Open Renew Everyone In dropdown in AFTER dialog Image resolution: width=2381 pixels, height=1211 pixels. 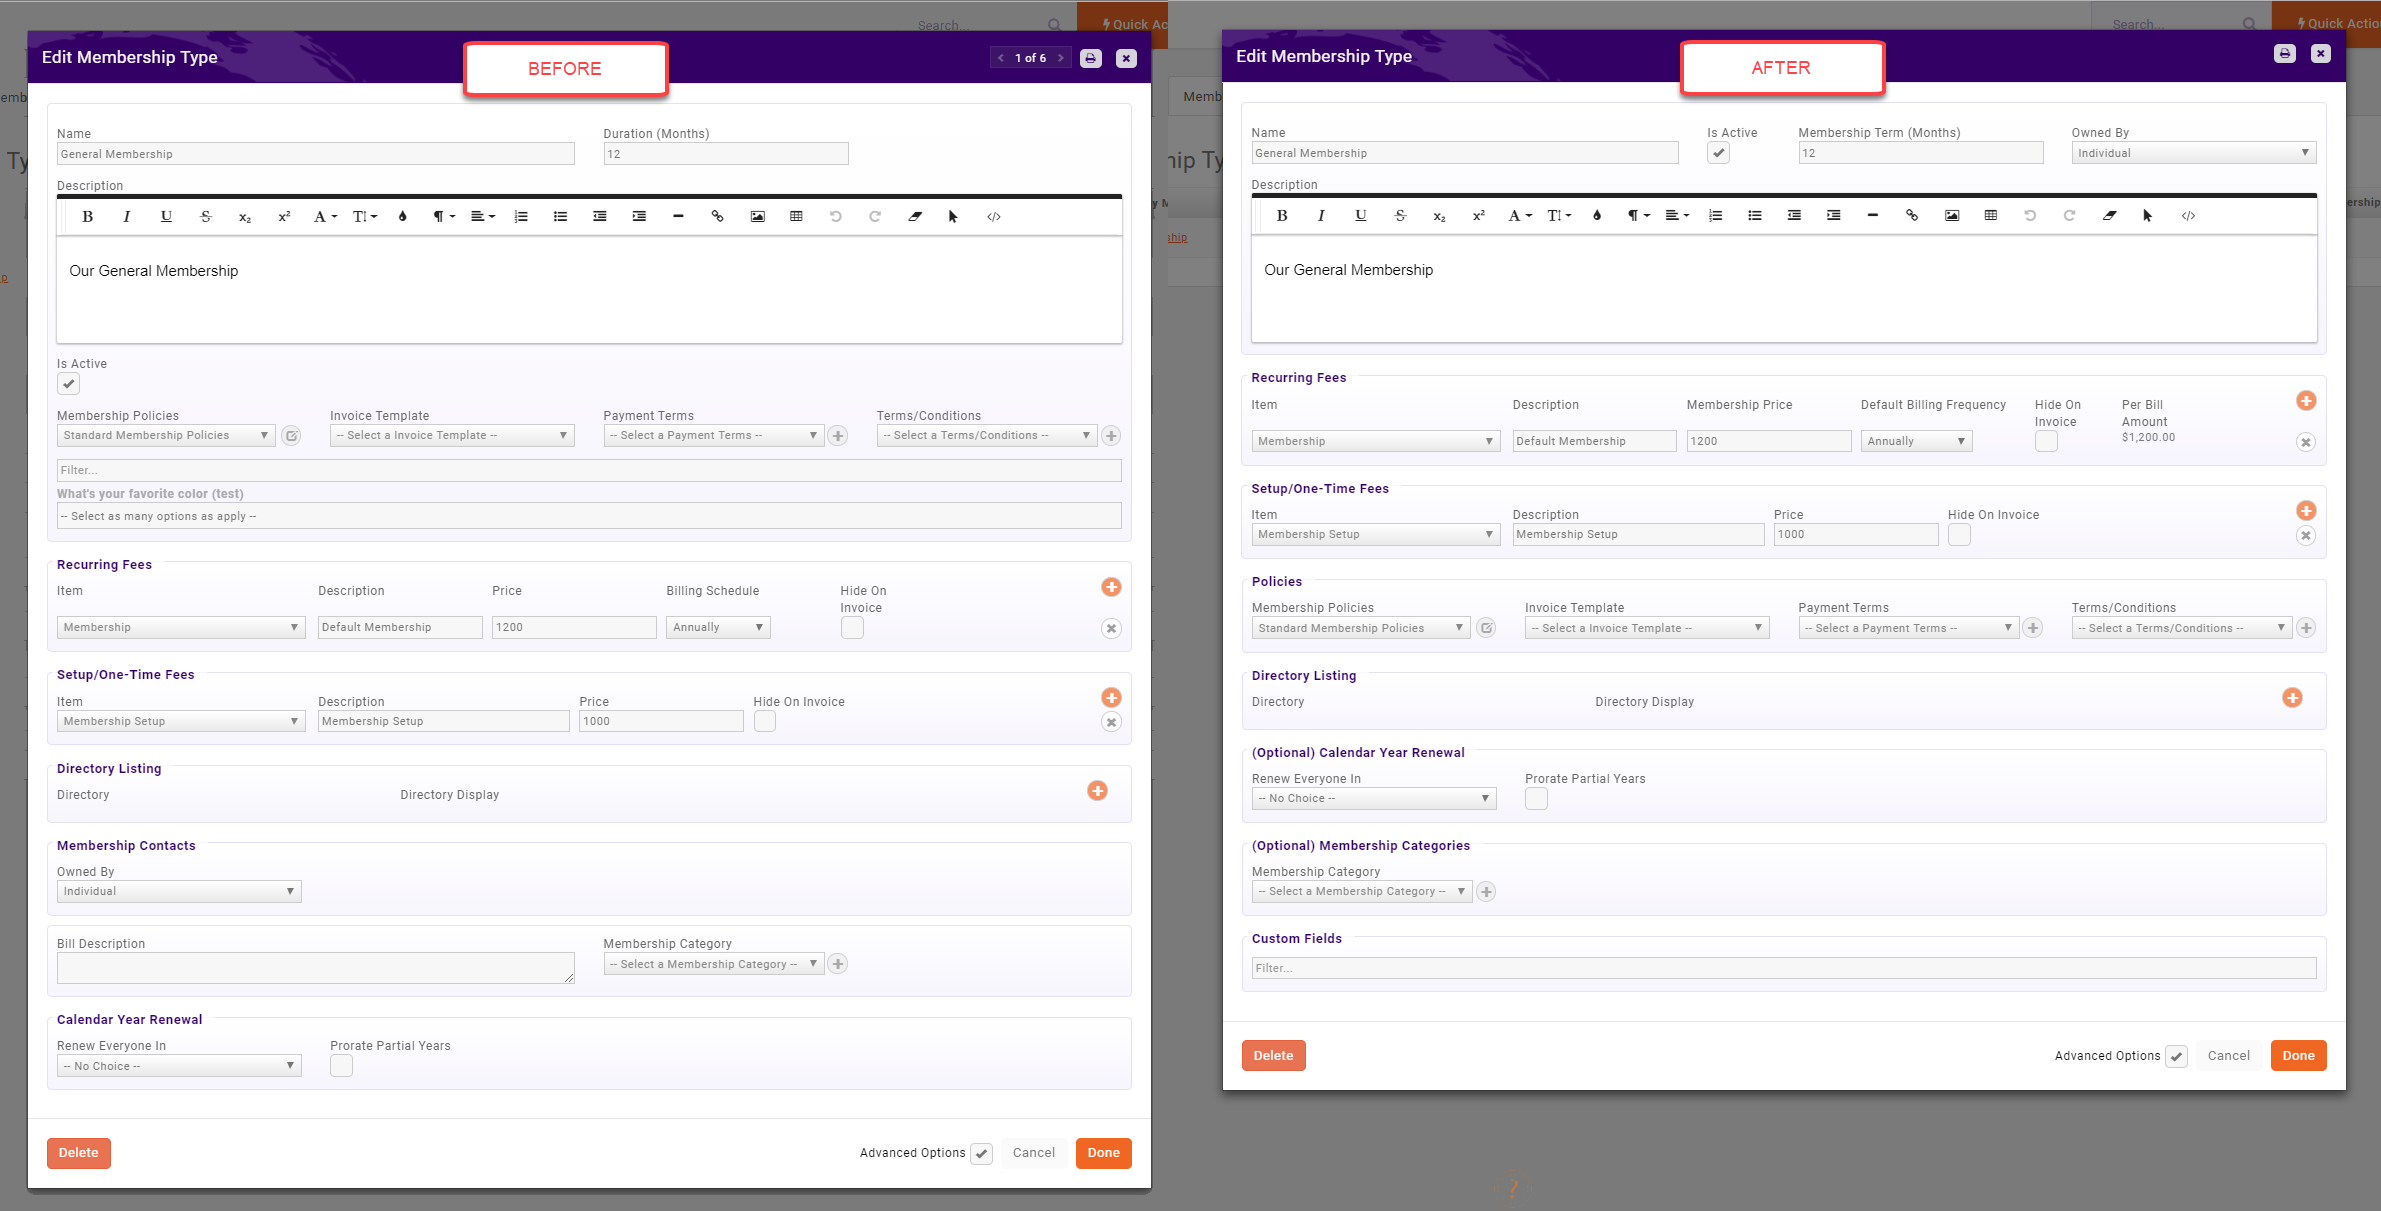click(1374, 799)
